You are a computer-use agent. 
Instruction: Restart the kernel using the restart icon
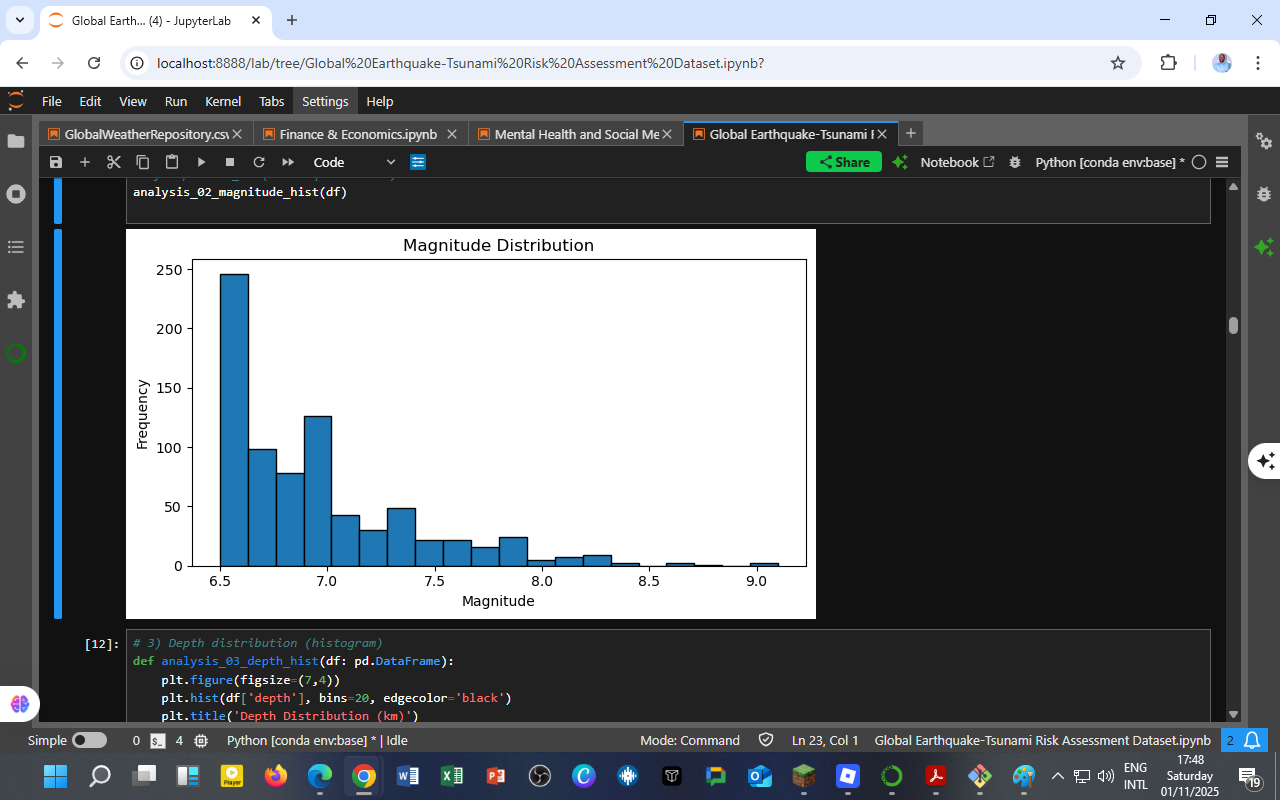pos(258,161)
